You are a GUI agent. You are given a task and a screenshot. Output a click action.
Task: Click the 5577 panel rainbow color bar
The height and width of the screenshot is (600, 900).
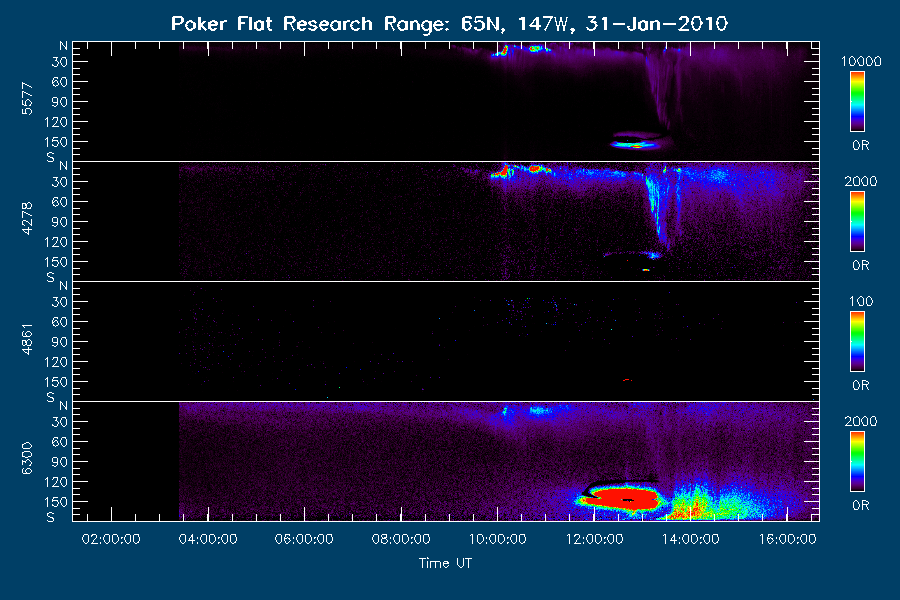(x=857, y=102)
